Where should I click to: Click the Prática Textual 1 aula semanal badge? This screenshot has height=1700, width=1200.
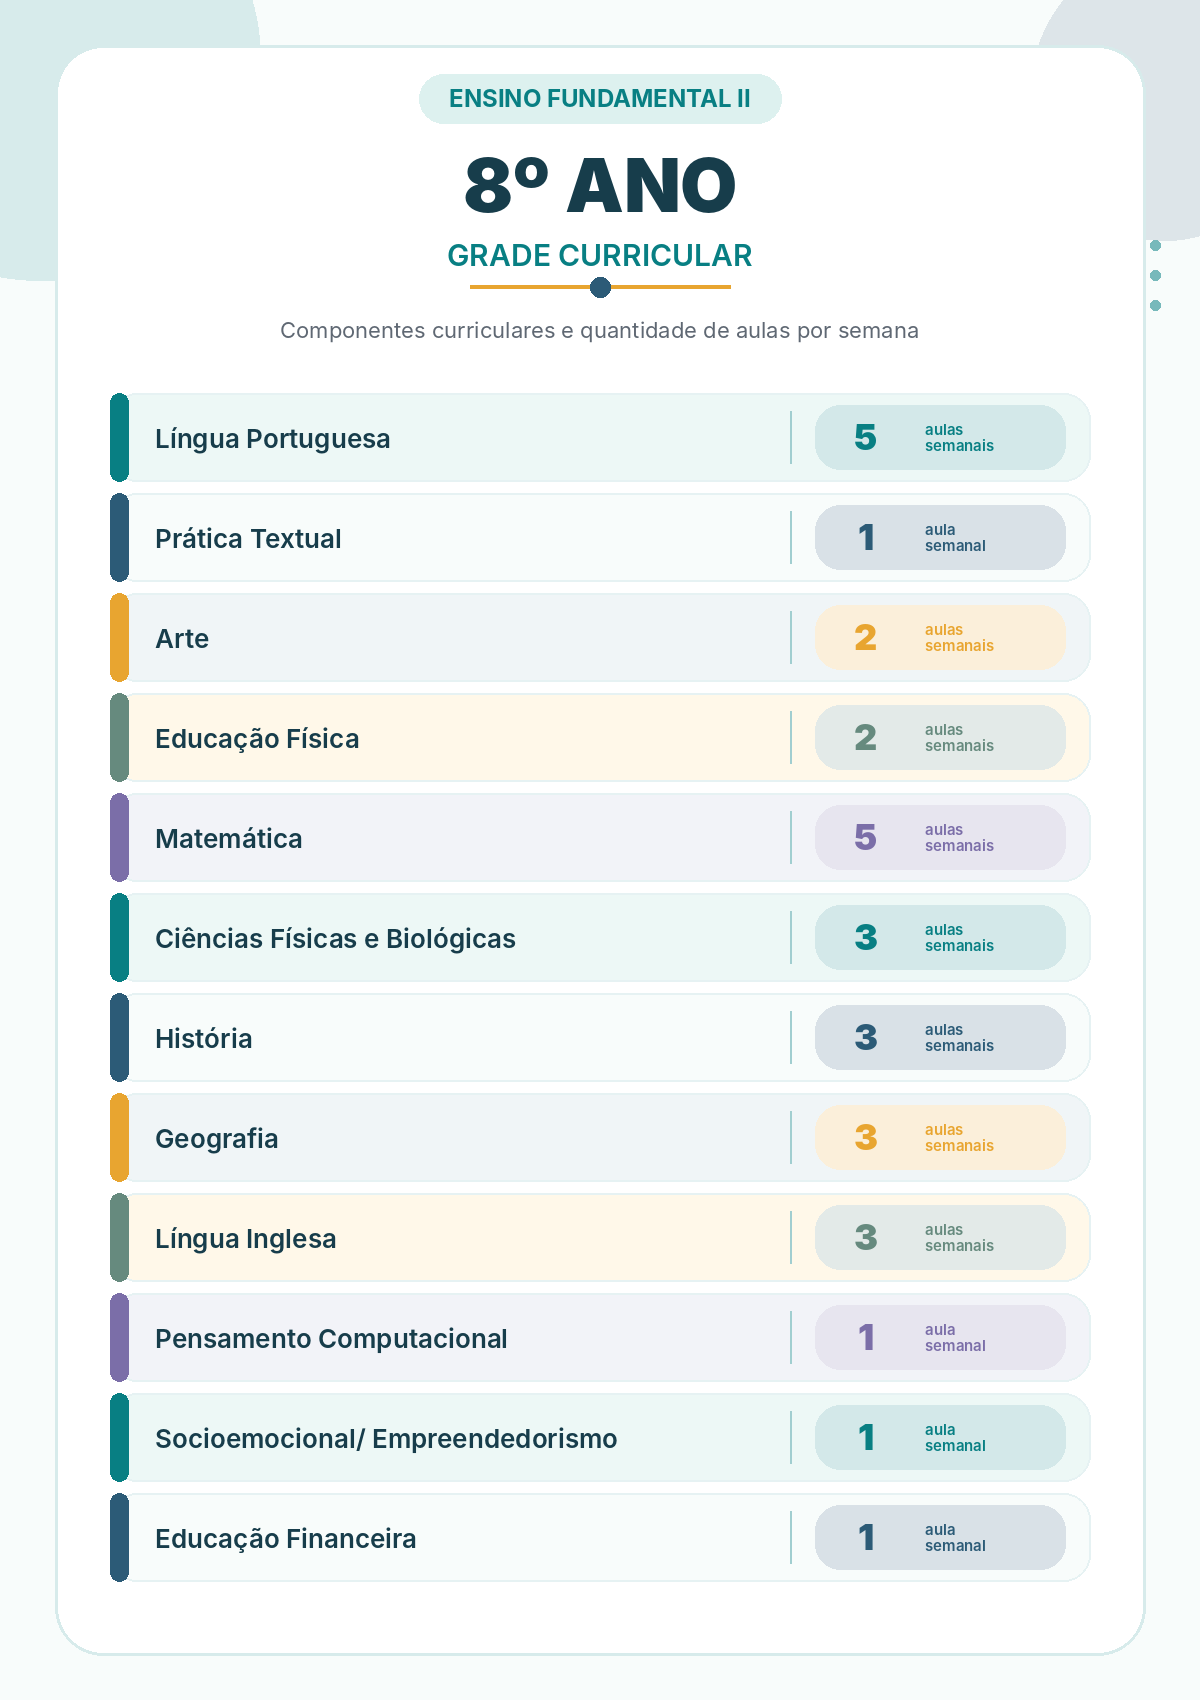click(x=940, y=538)
